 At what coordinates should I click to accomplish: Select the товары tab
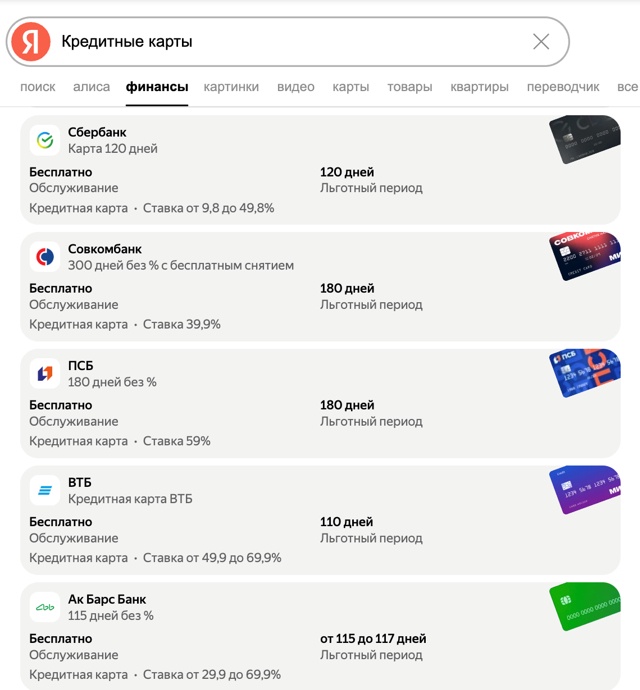[x=410, y=87]
